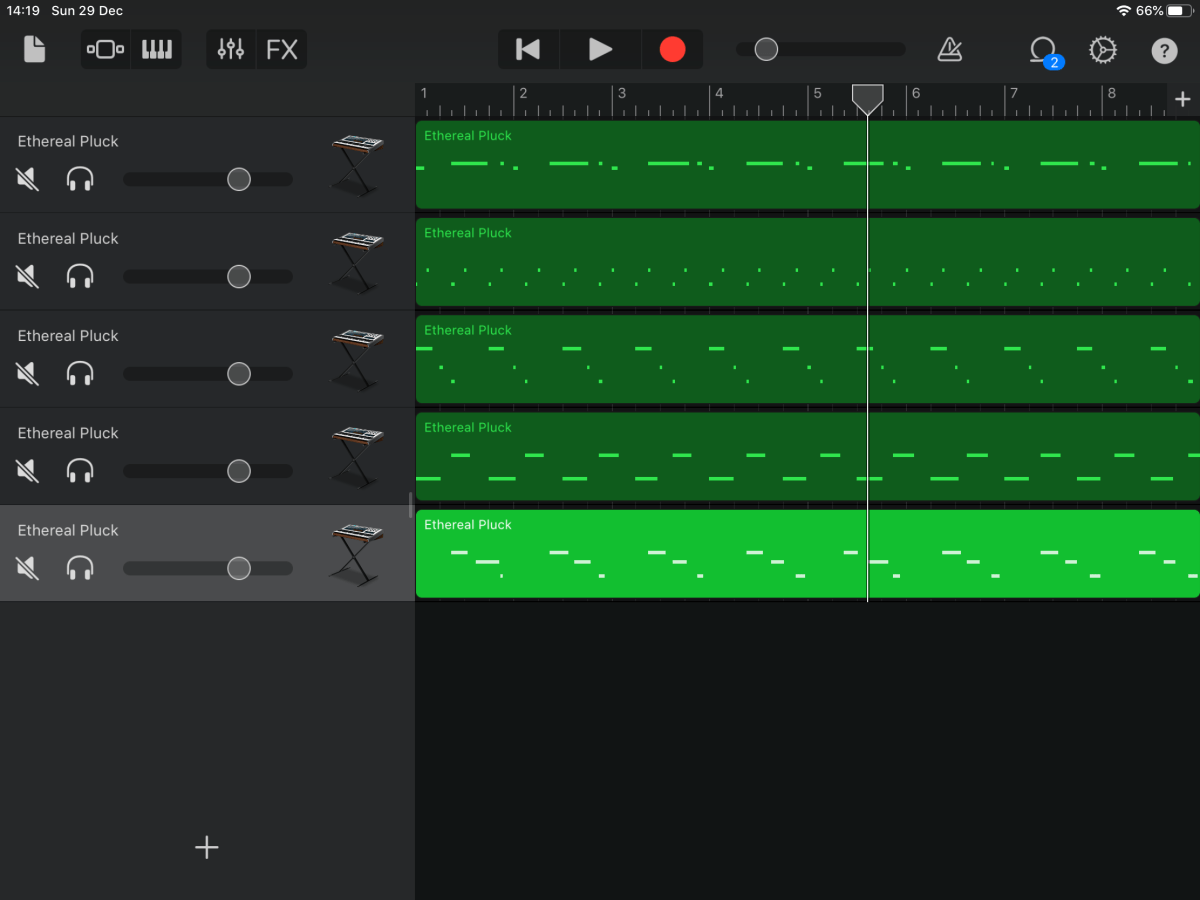Open the Loop Browser
Viewport: 1200px width, 900px height.
(x=1043, y=49)
